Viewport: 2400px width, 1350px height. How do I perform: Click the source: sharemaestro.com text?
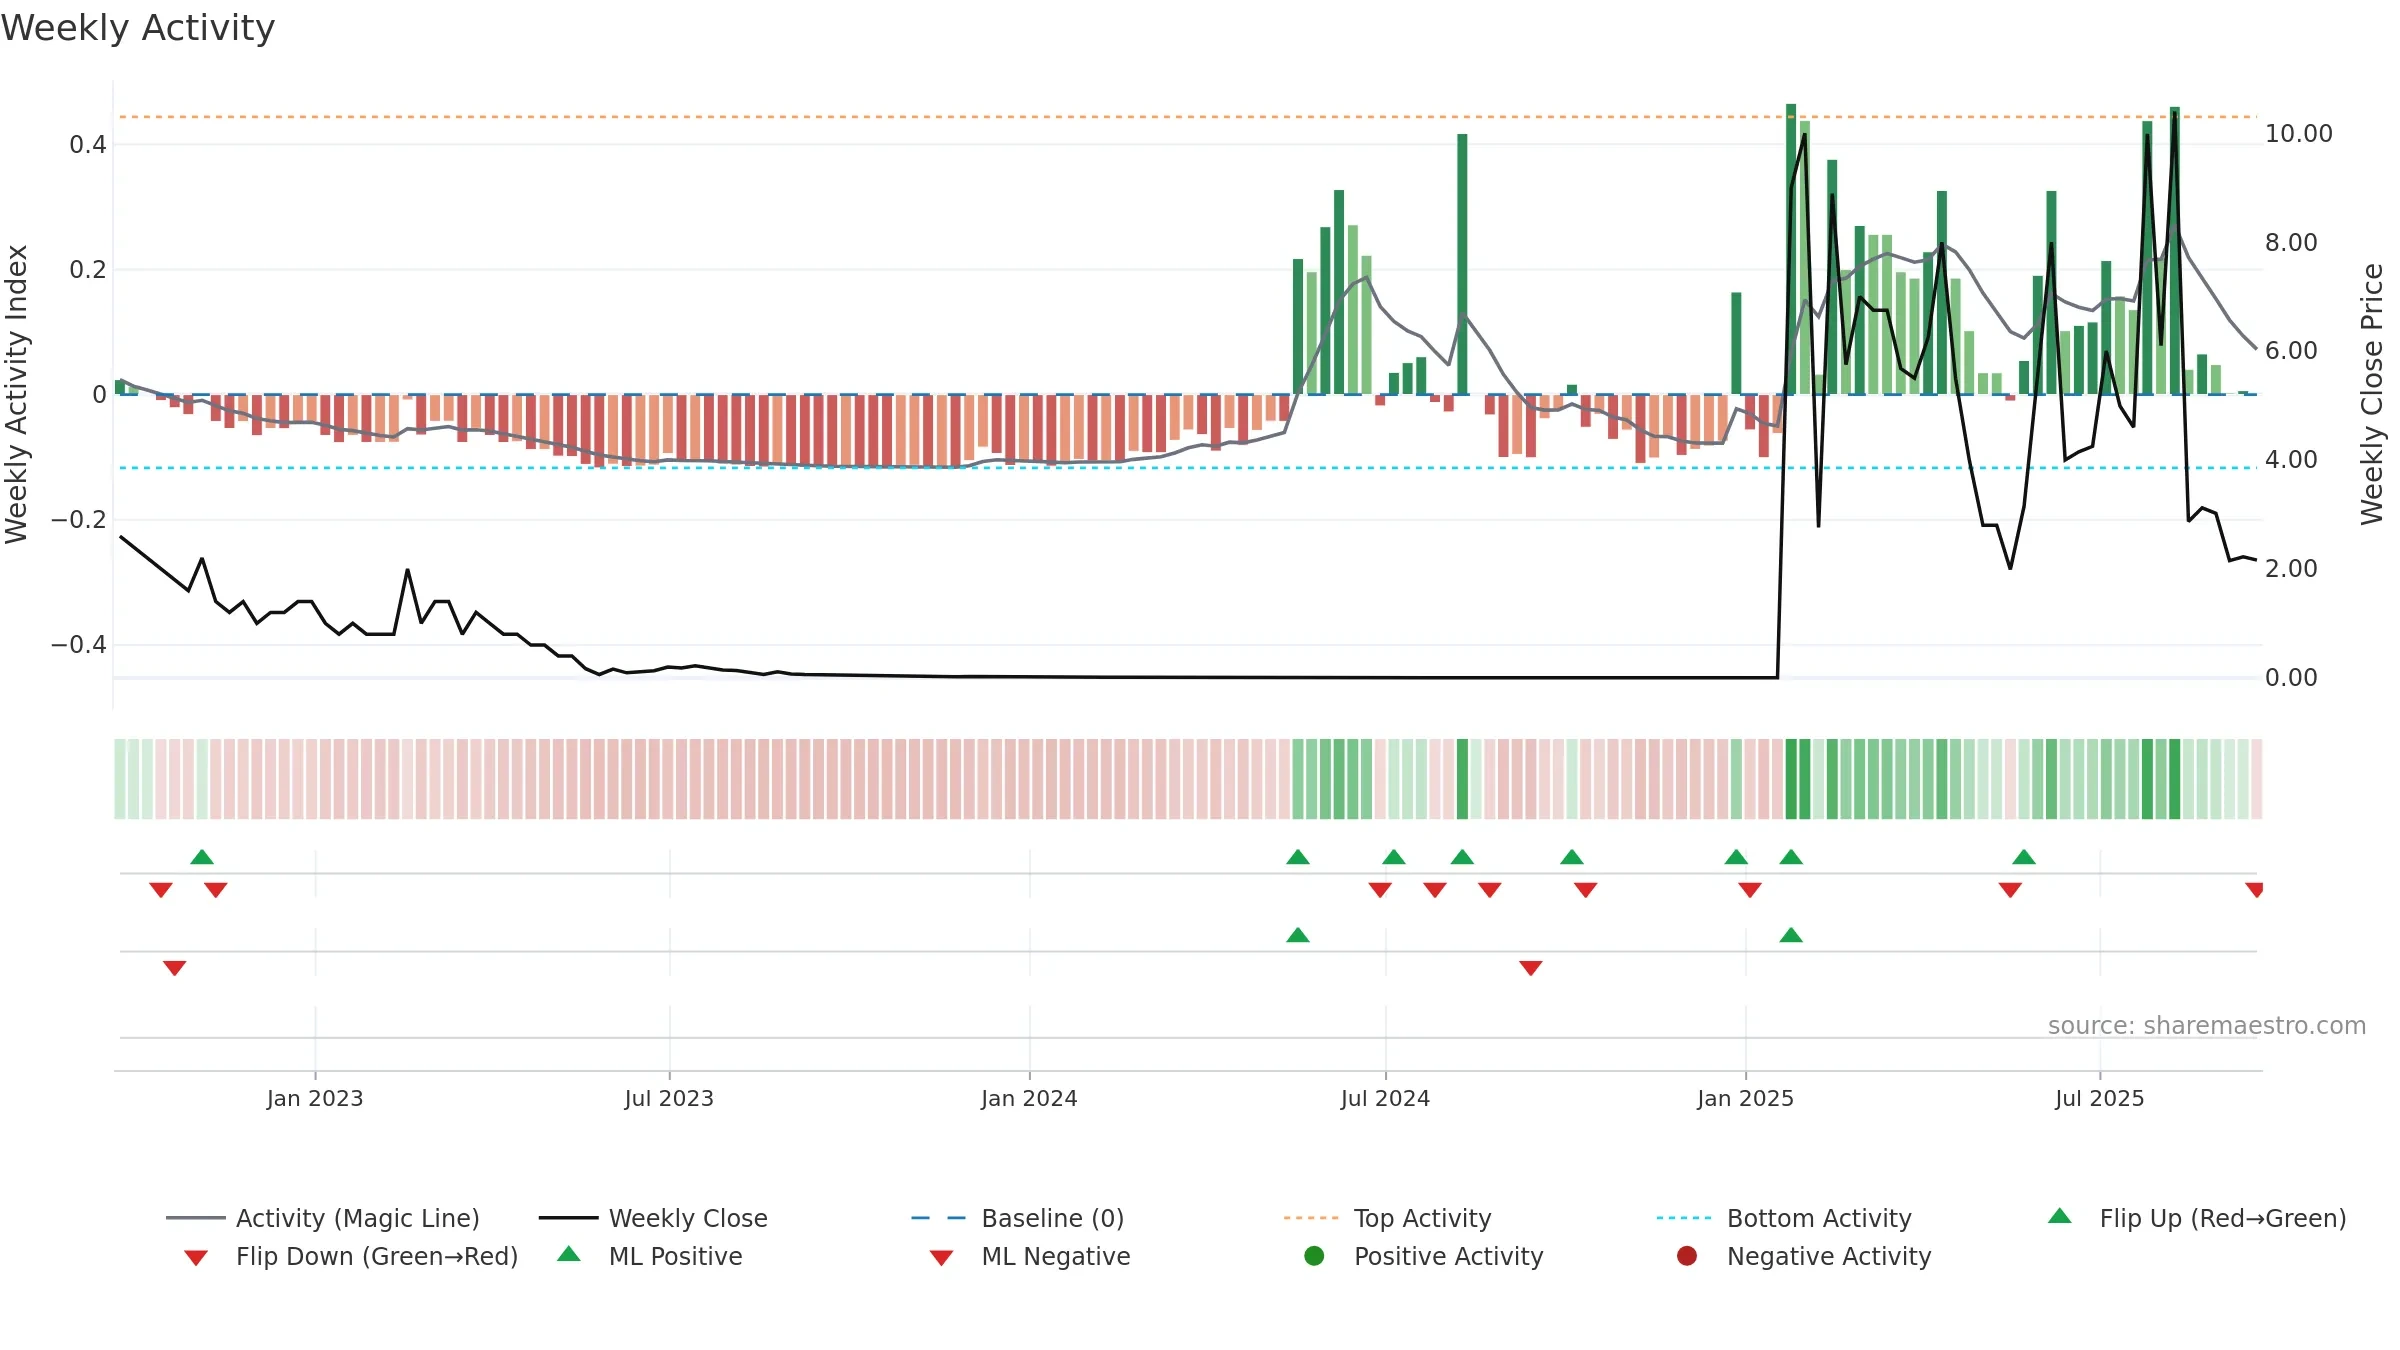2207,1026
